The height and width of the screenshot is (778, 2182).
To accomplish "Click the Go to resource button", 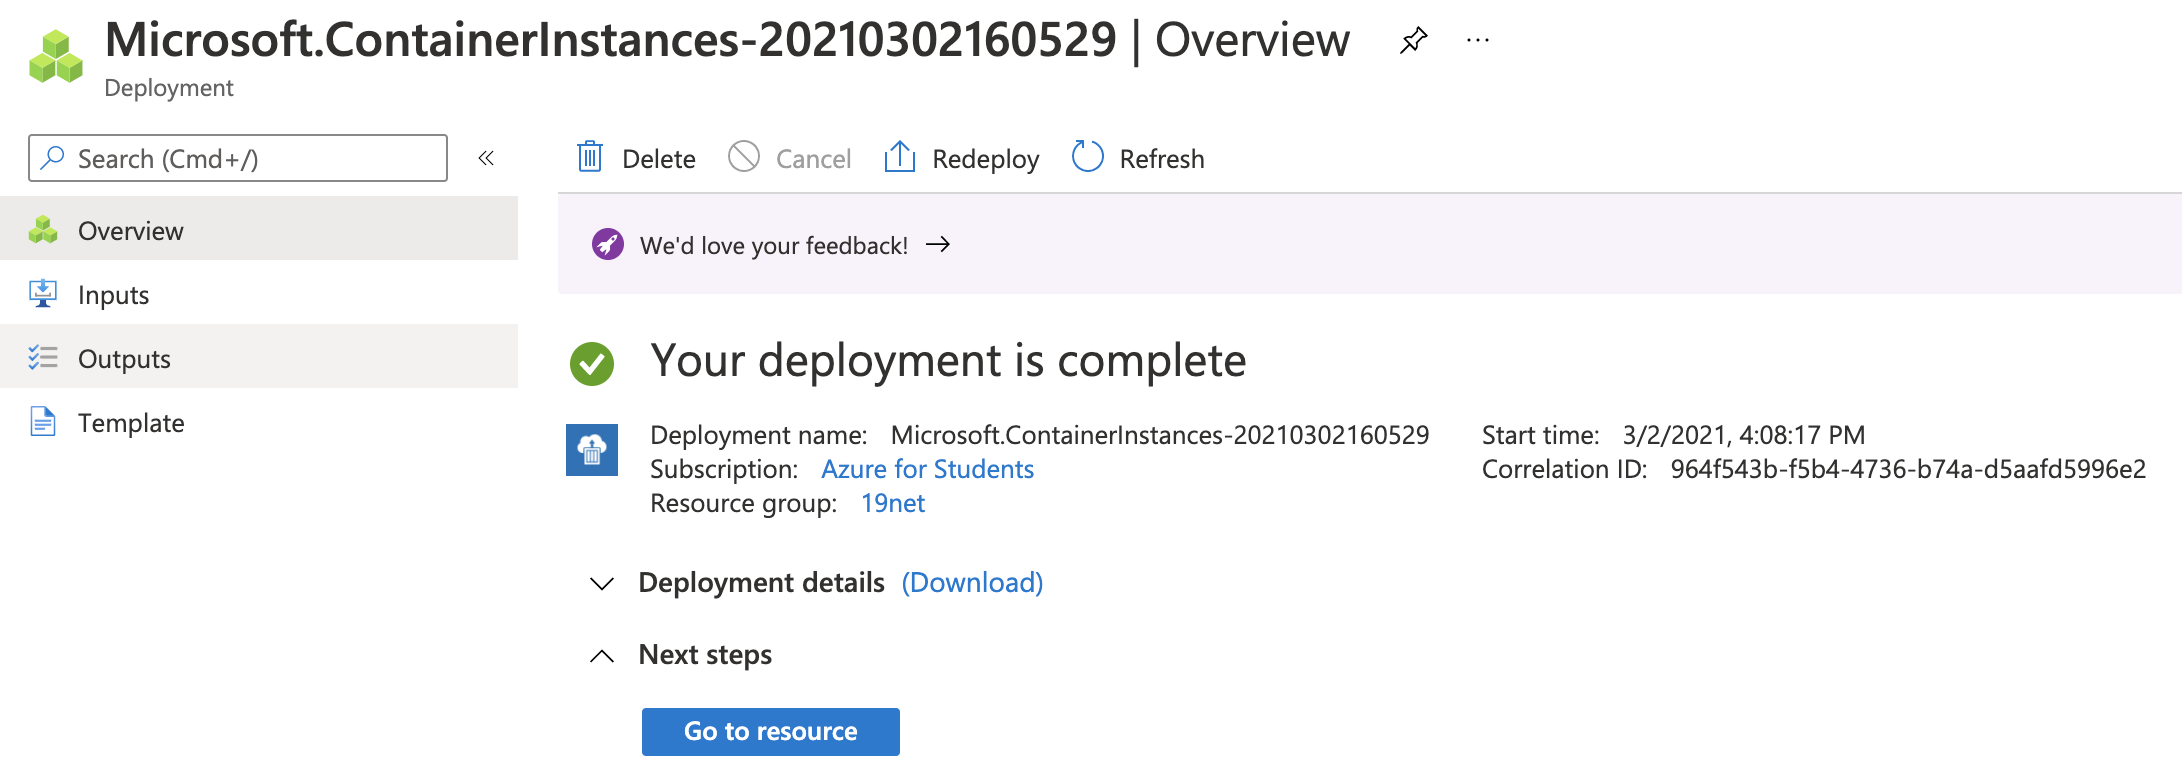I will tap(771, 731).
